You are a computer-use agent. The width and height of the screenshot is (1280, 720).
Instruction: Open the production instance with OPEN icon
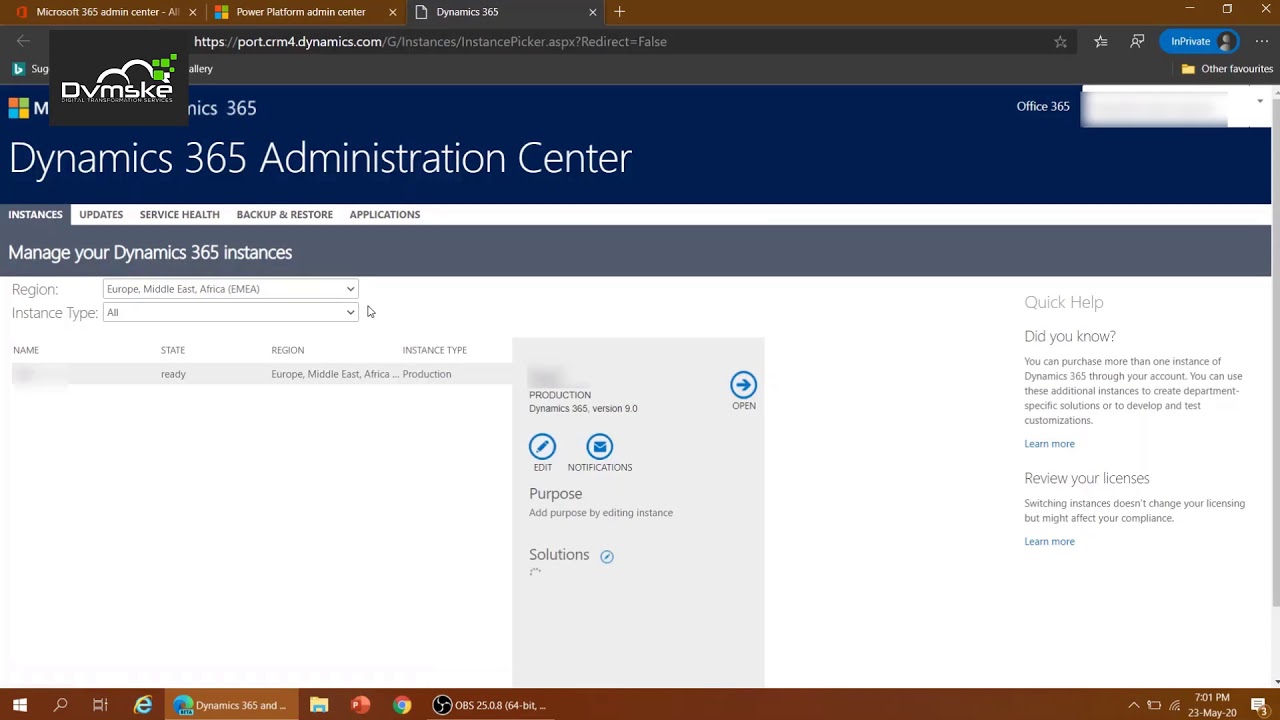(x=743, y=385)
